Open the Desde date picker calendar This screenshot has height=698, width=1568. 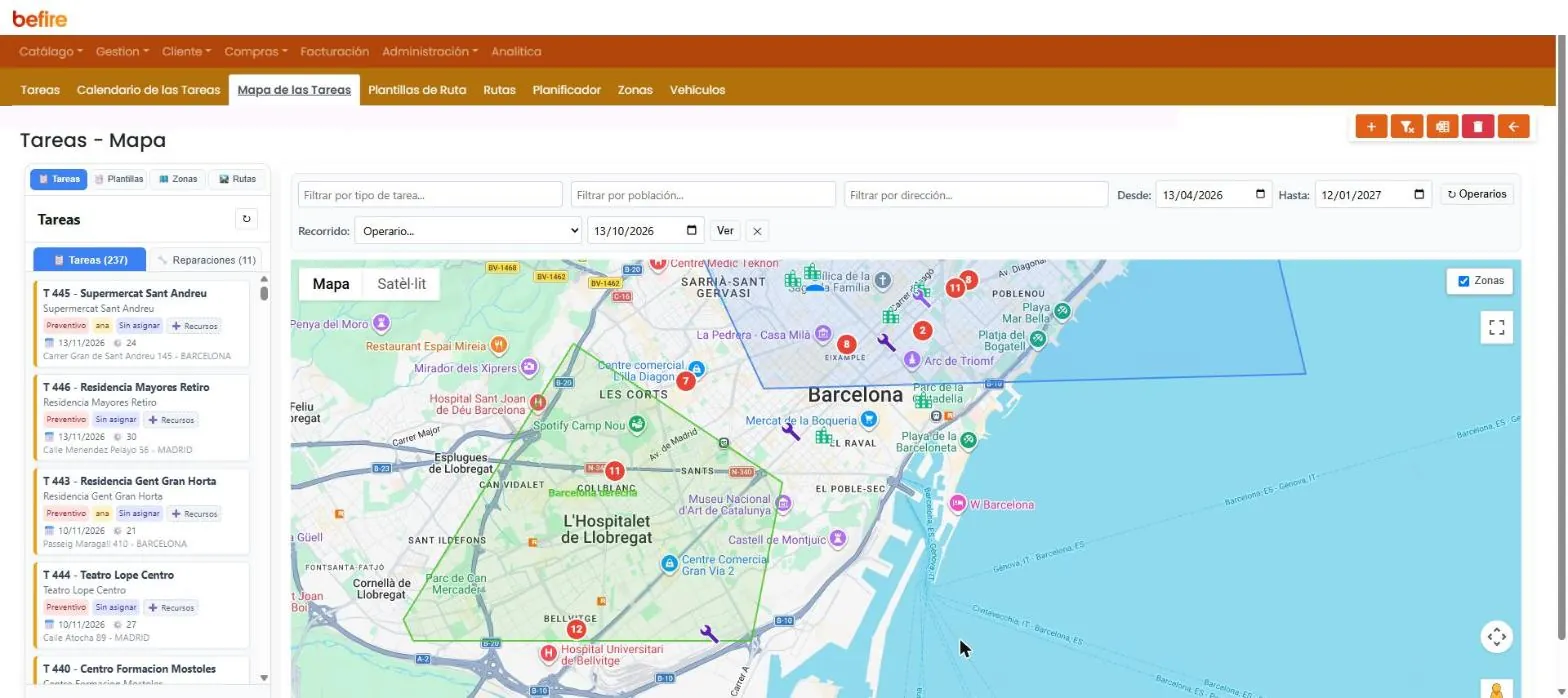(x=1260, y=194)
